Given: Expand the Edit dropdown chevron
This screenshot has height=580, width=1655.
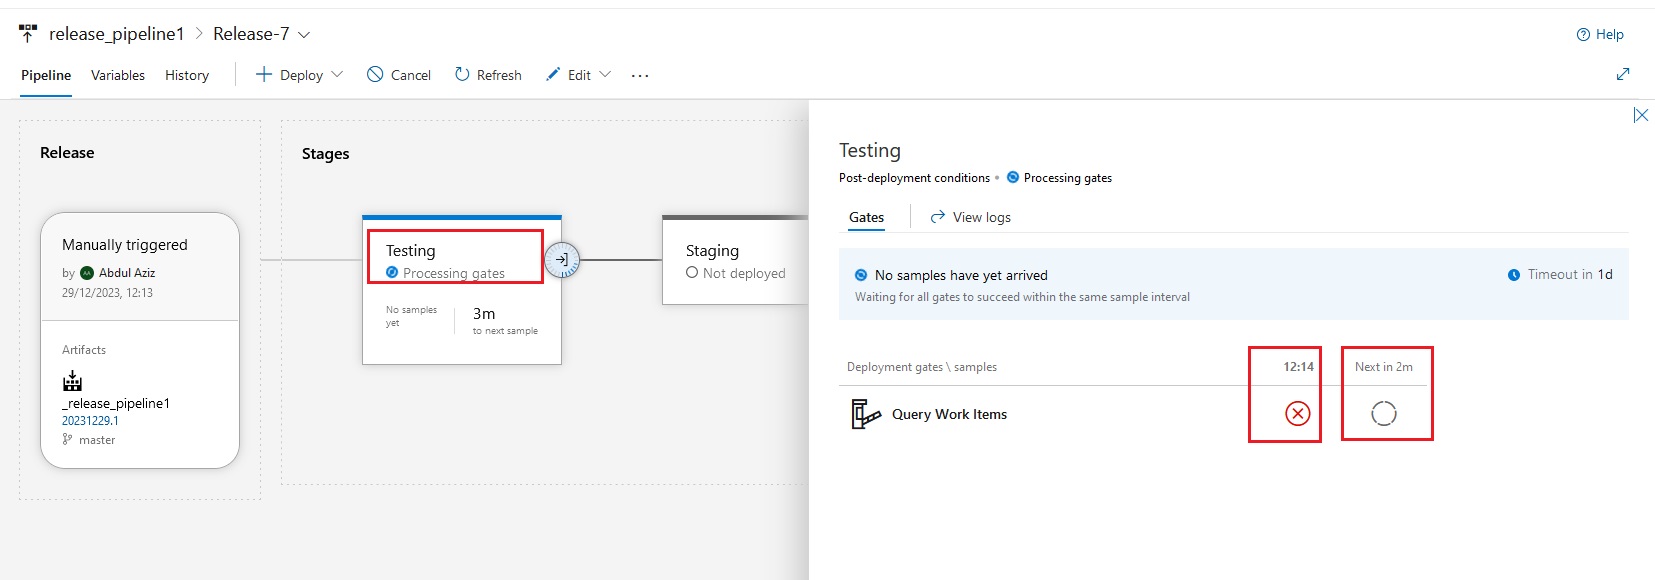Looking at the screenshot, I should pos(605,74).
